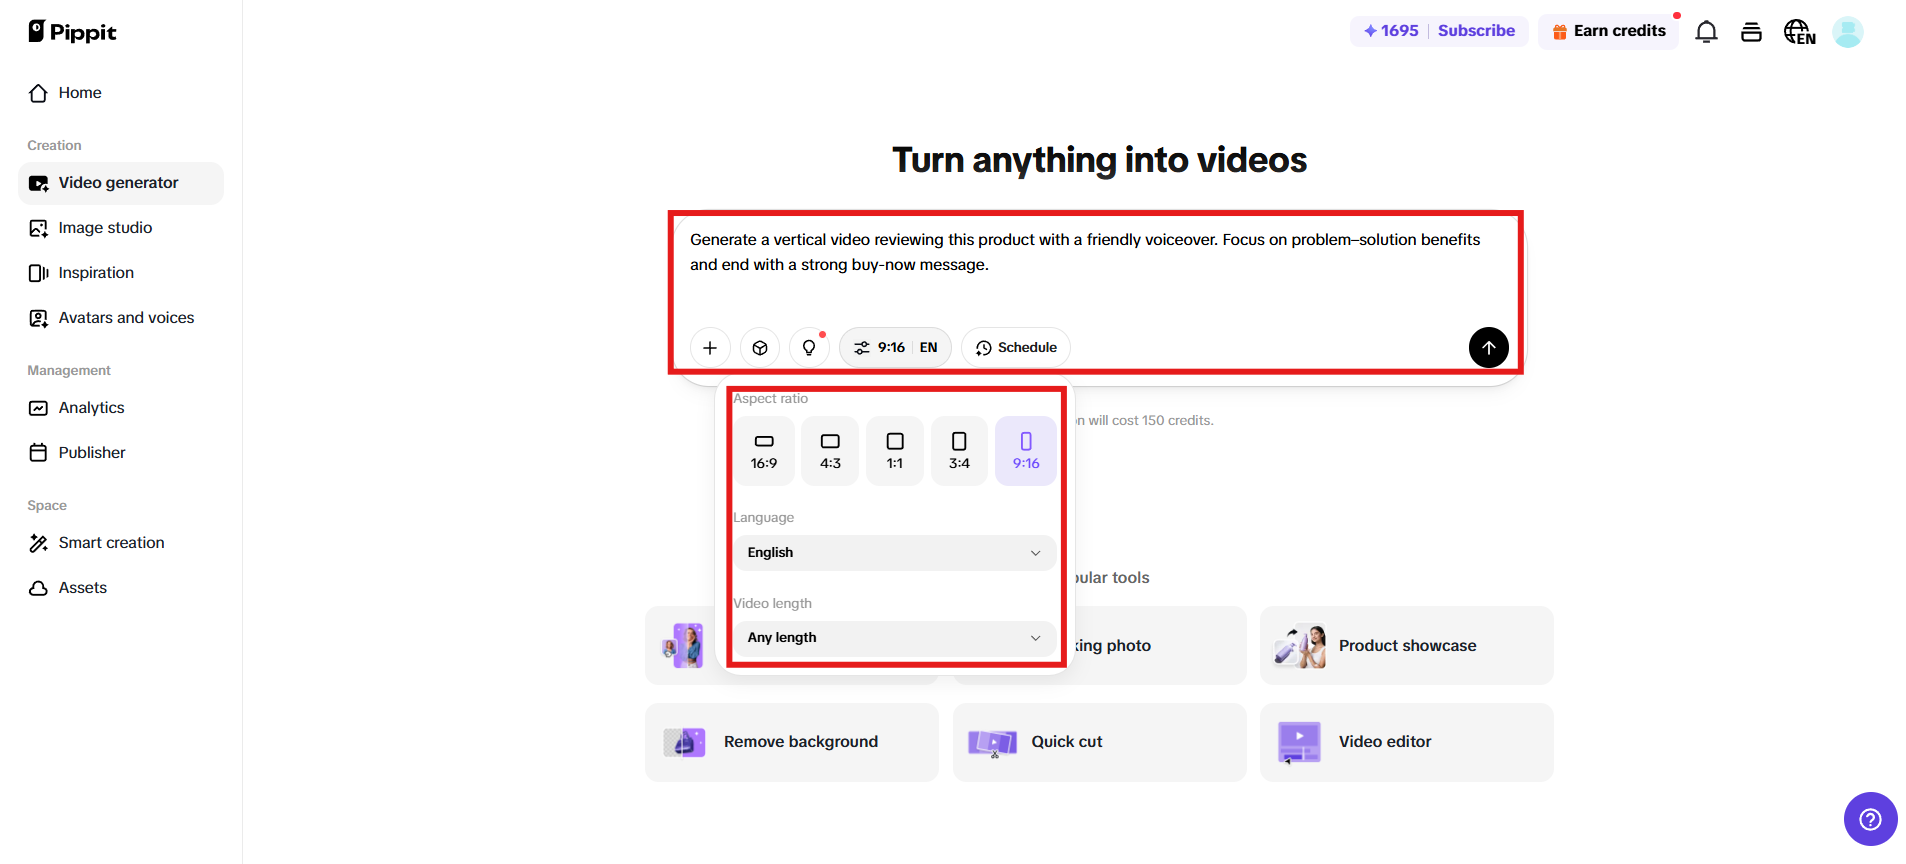
Task: Submit the prompt with arrow button
Action: point(1489,348)
